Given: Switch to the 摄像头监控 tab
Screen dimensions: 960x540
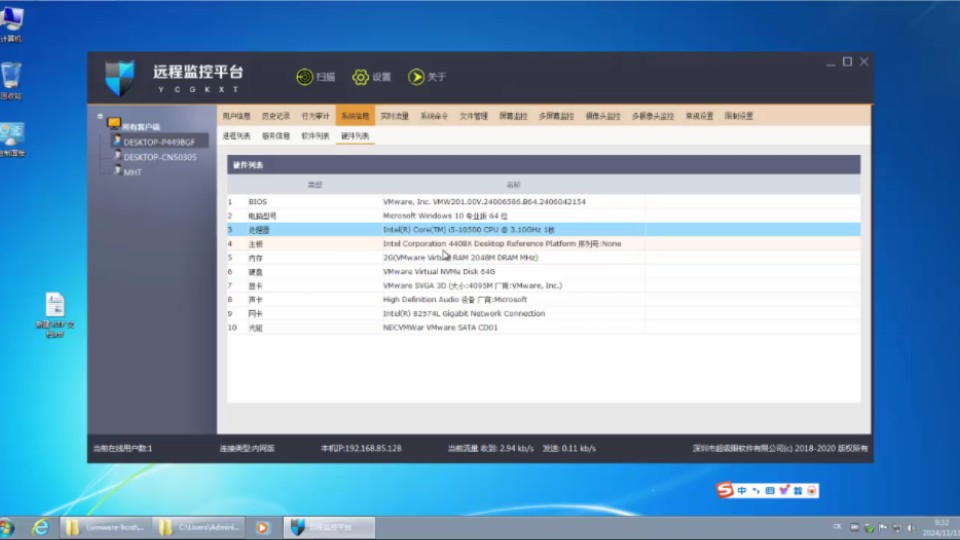Looking at the screenshot, I should click(603, 116).
